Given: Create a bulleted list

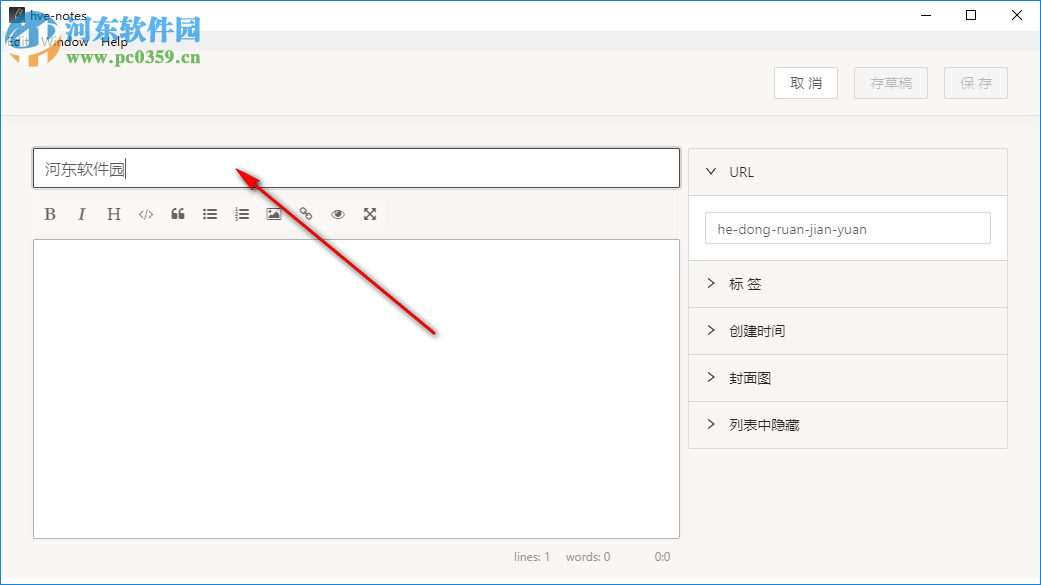Looking at the screenshot, I should (210, 214).
